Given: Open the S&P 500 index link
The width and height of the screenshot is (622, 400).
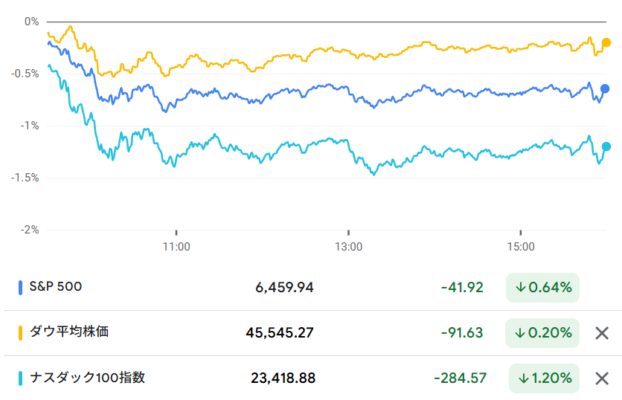Looking at the screenshot, I should tap(56, 287).
